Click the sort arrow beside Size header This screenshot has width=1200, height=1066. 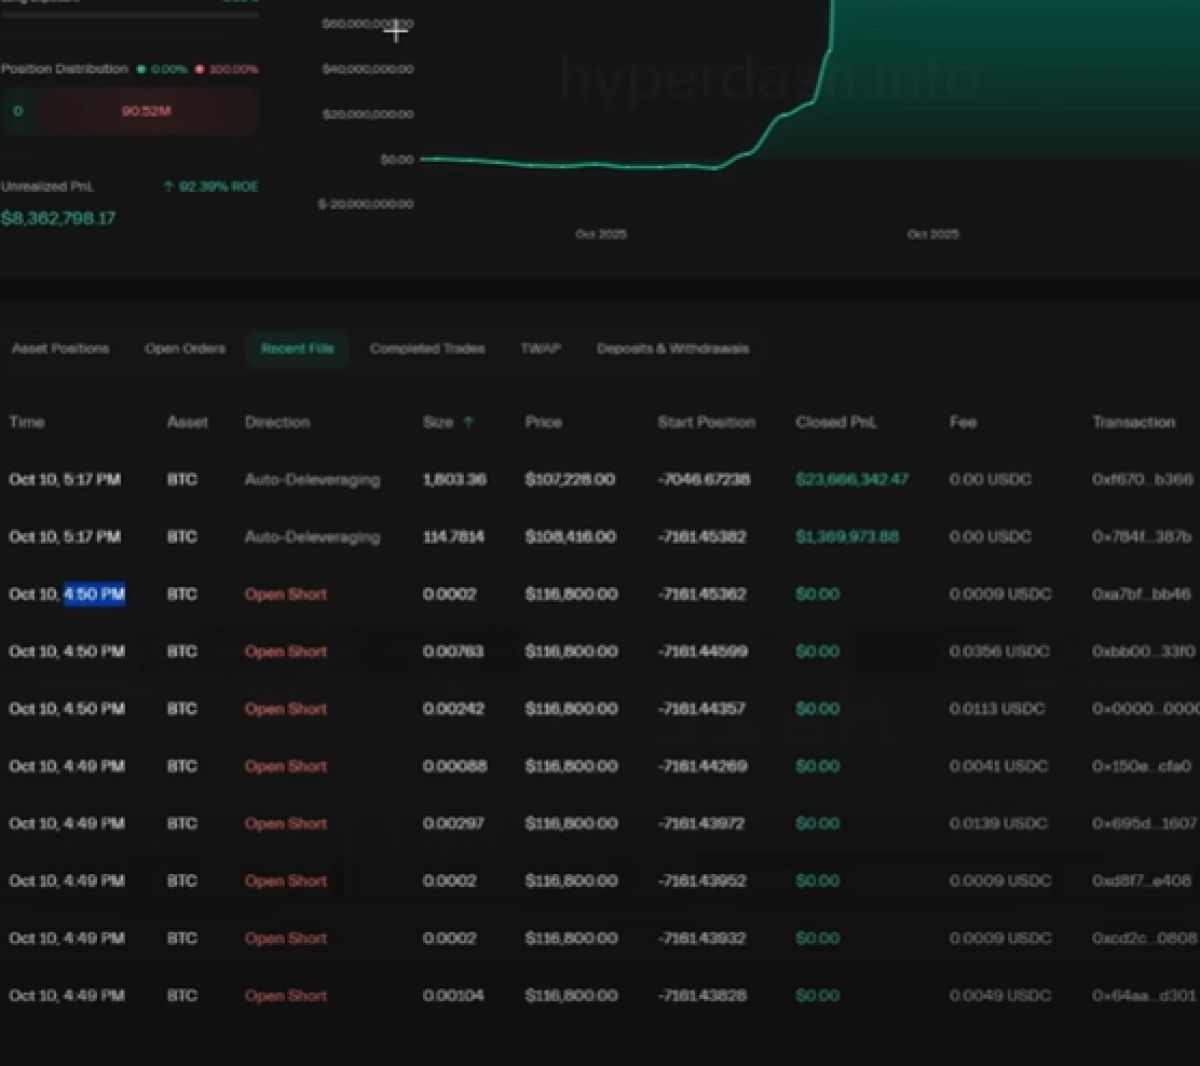(x=468, y=423)
